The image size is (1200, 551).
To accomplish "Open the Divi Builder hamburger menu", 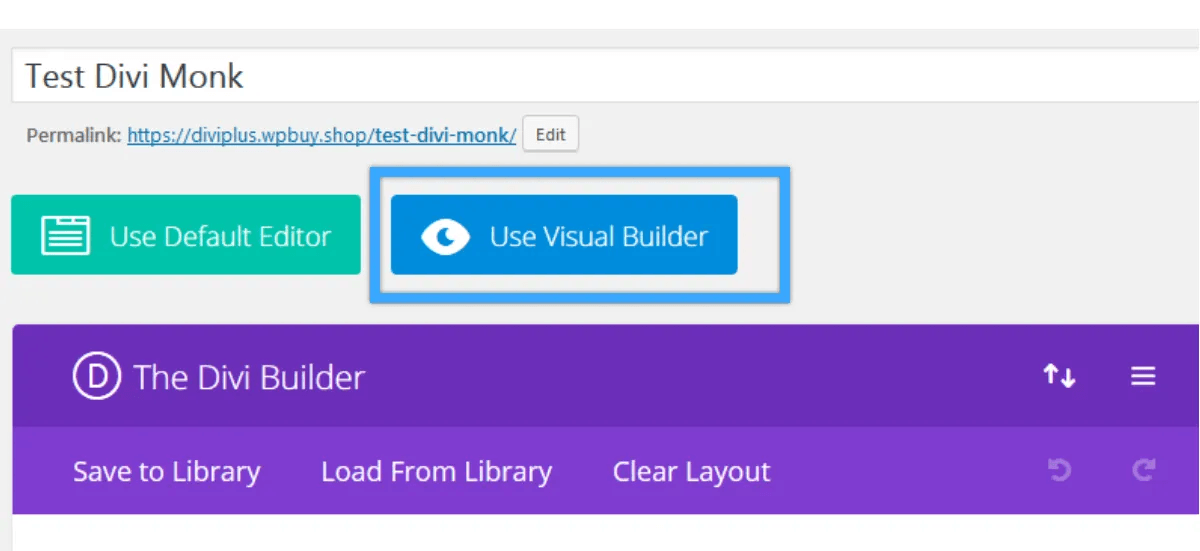I will (1143, 377).
